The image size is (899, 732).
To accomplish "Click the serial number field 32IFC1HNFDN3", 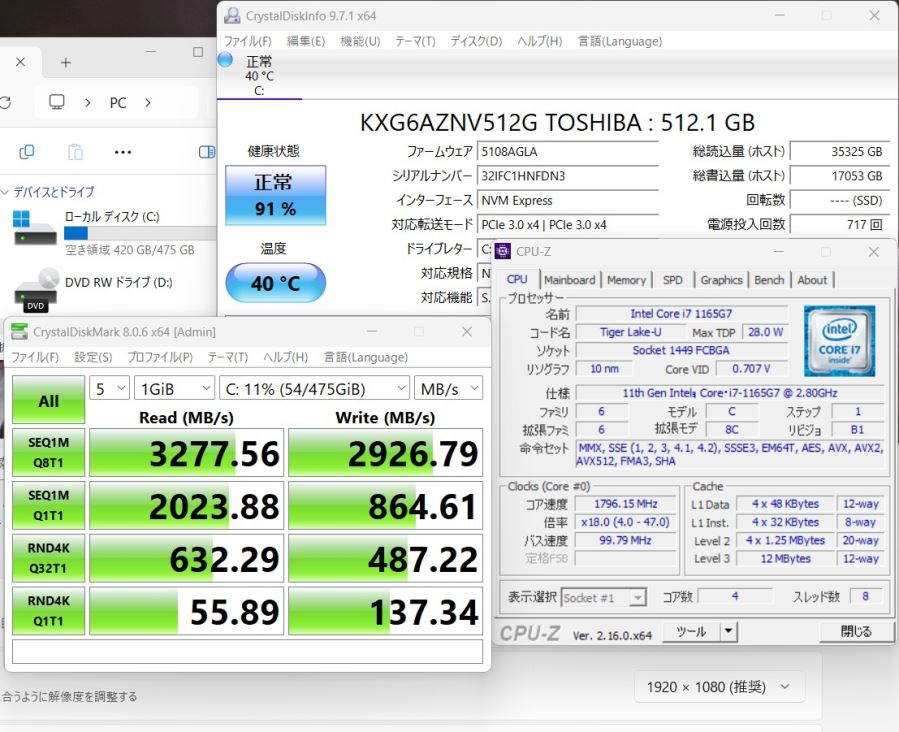I will click(x=568, y=176).
